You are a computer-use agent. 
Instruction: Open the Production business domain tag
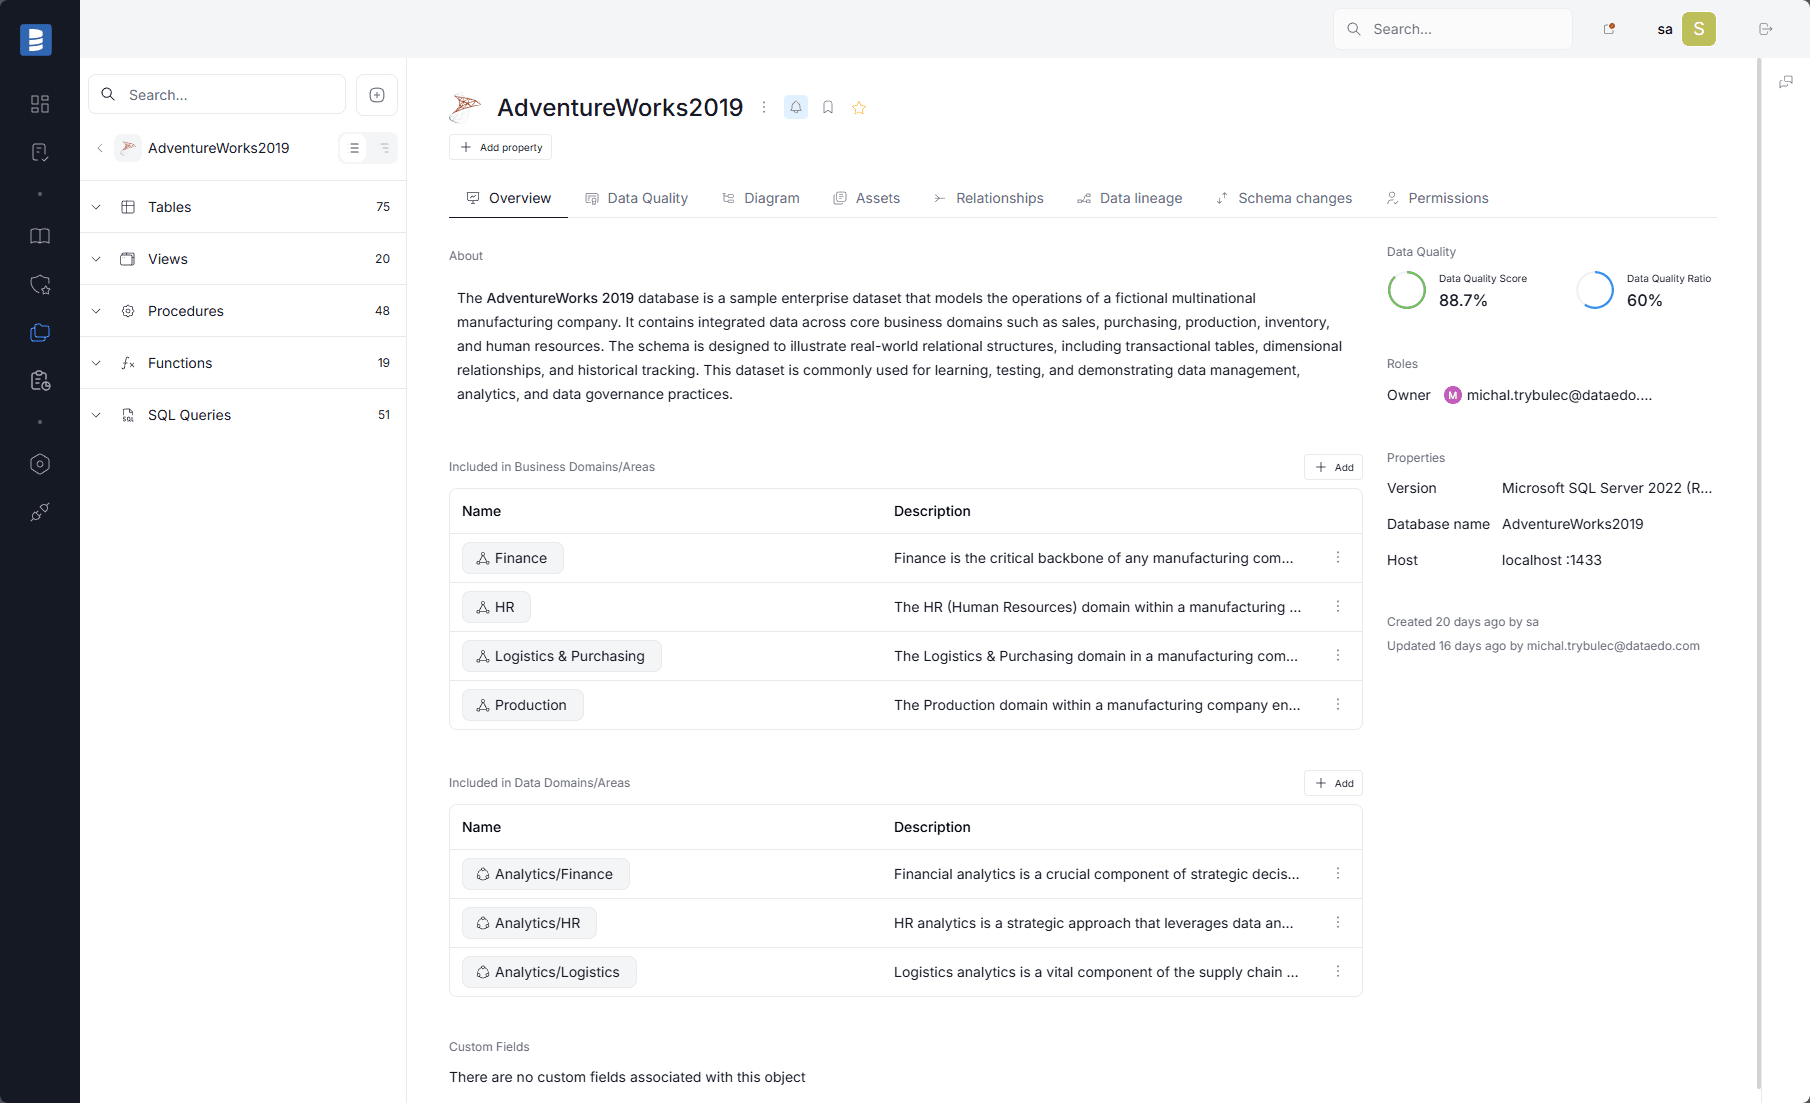[x=523, y=705]
